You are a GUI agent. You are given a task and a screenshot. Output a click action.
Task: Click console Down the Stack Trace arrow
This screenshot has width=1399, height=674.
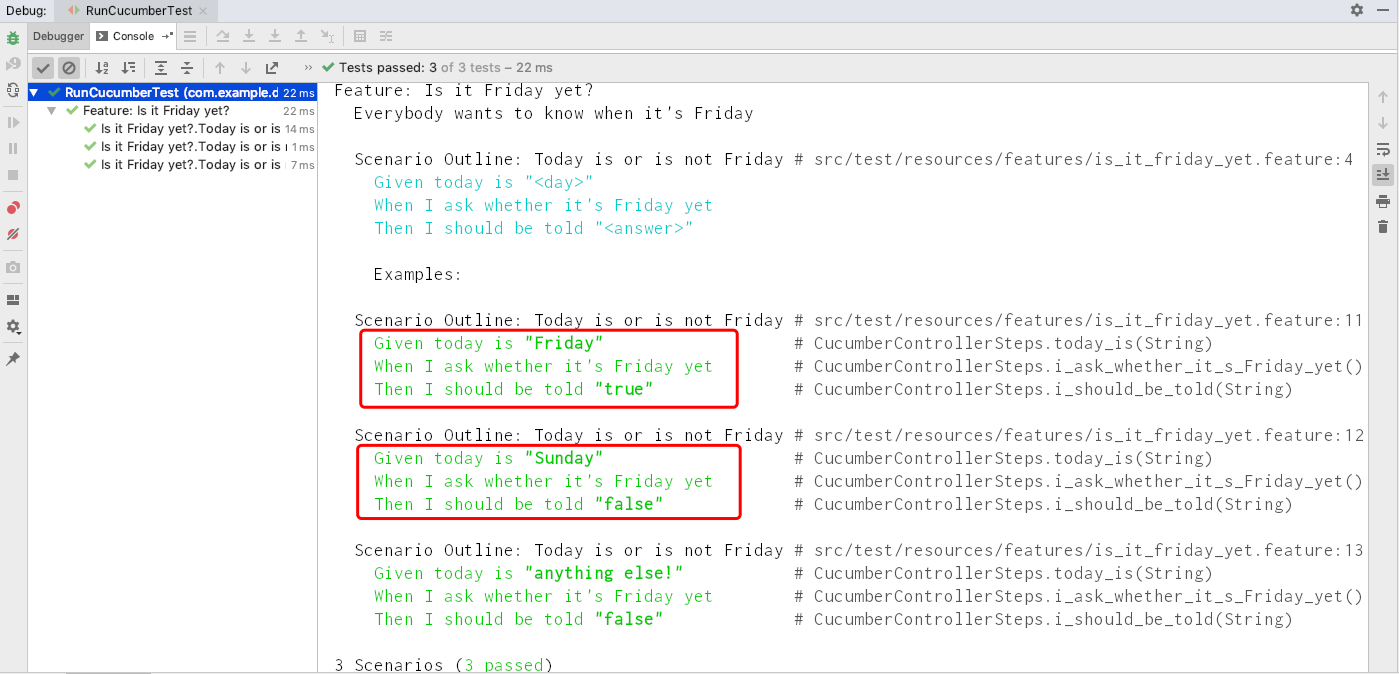(1383, 123)
